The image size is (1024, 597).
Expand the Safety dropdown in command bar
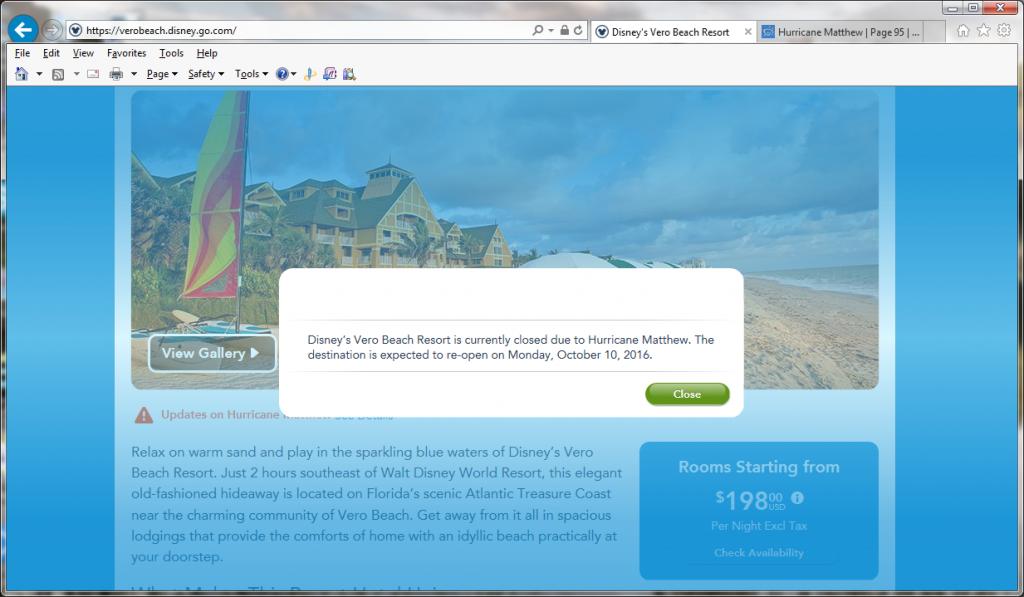[206, 74]
